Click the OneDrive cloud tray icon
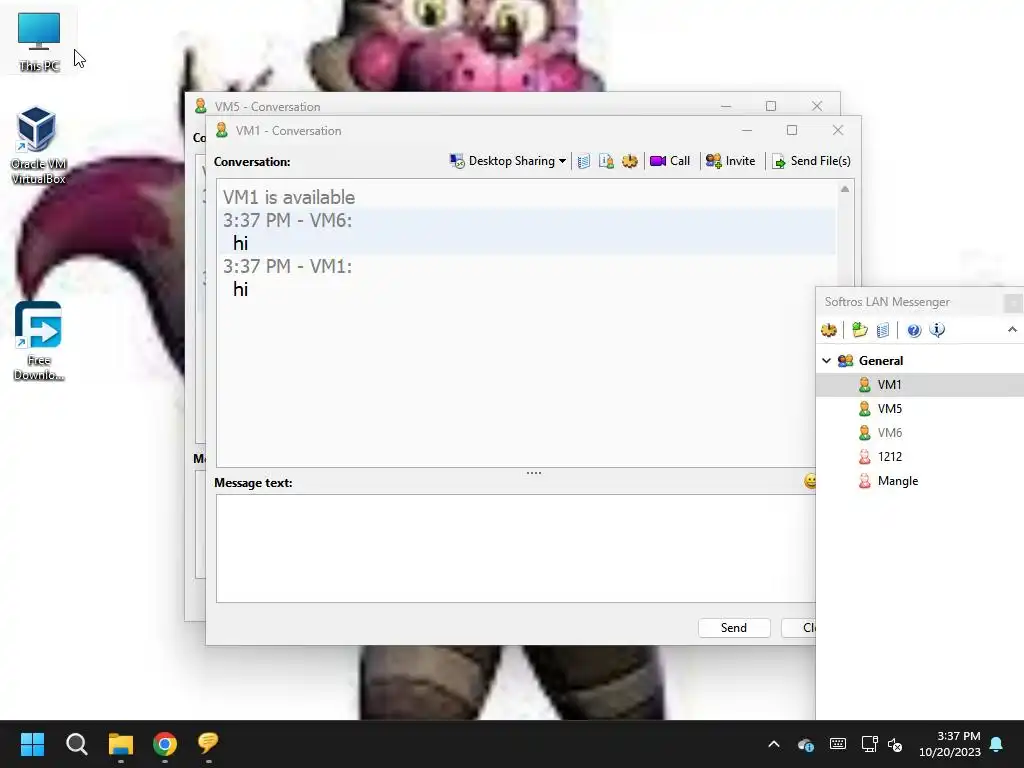 coord(806,744)
